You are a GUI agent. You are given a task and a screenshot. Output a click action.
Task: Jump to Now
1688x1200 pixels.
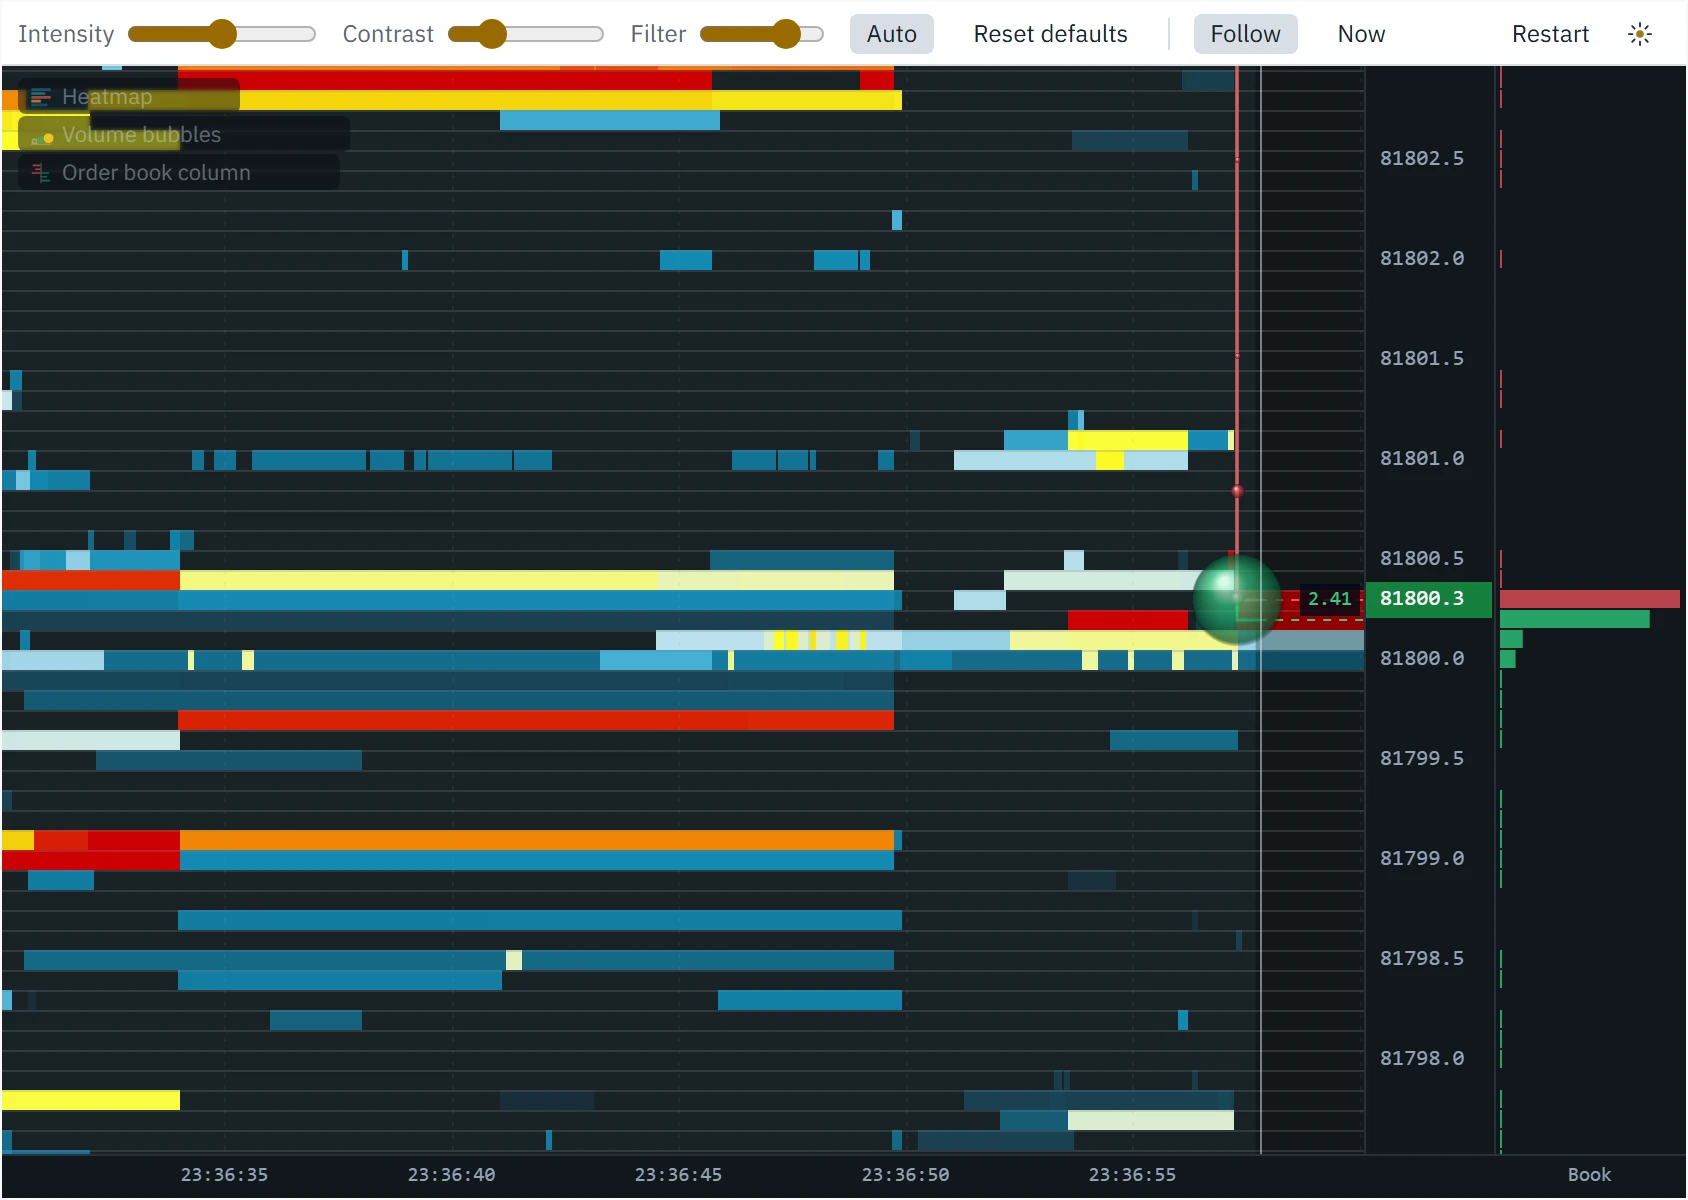click(1362, 34)
